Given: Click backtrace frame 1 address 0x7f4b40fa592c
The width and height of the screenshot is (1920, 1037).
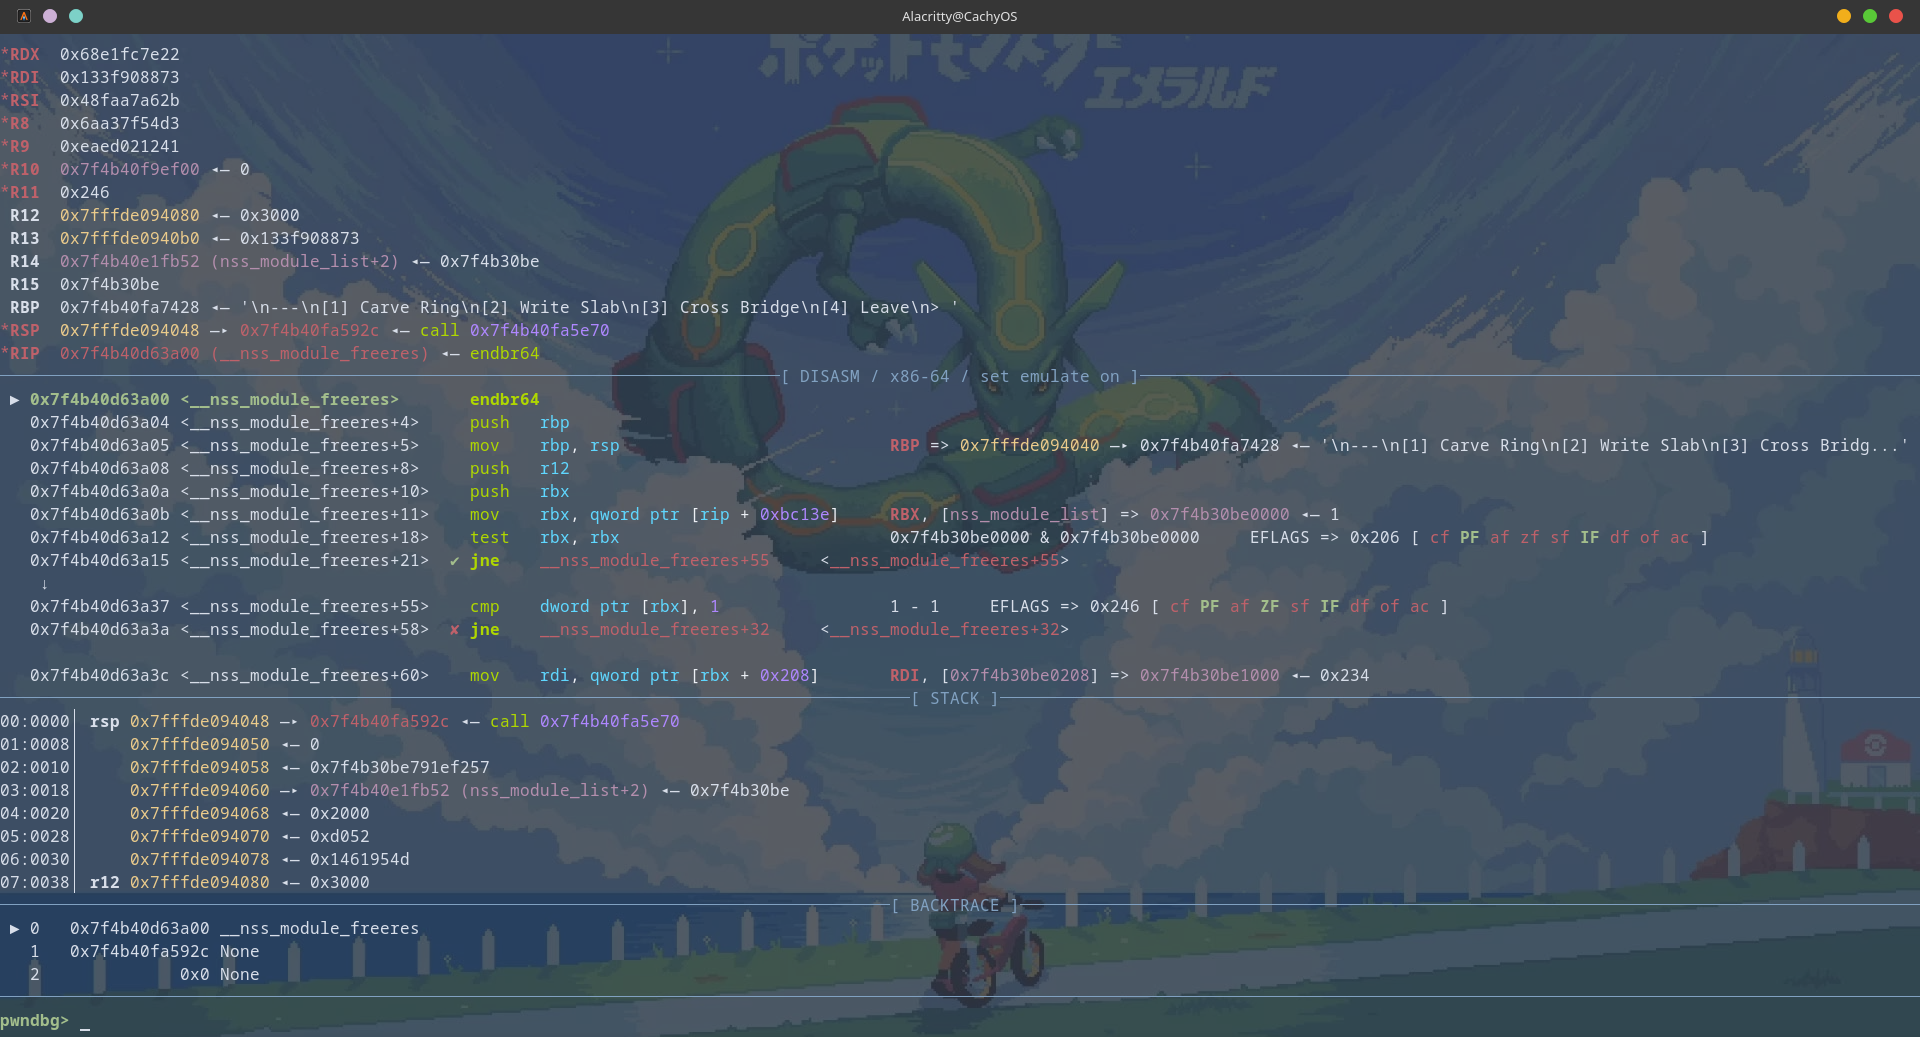Looking at the screenshot, I should [x=140, y=951].
